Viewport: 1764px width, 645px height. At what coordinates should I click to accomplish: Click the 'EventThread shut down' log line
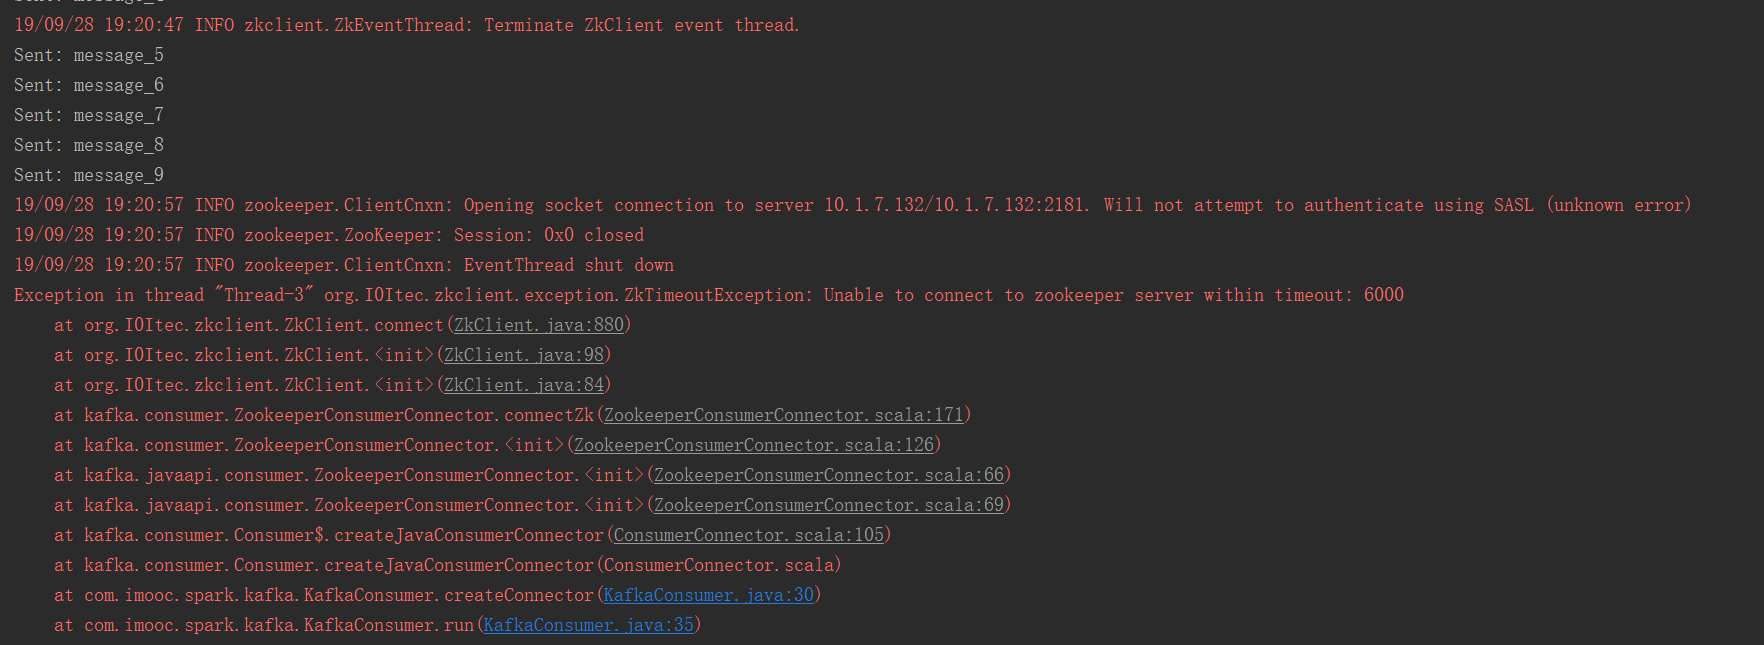pyautogui.click(x=344, y=265)
